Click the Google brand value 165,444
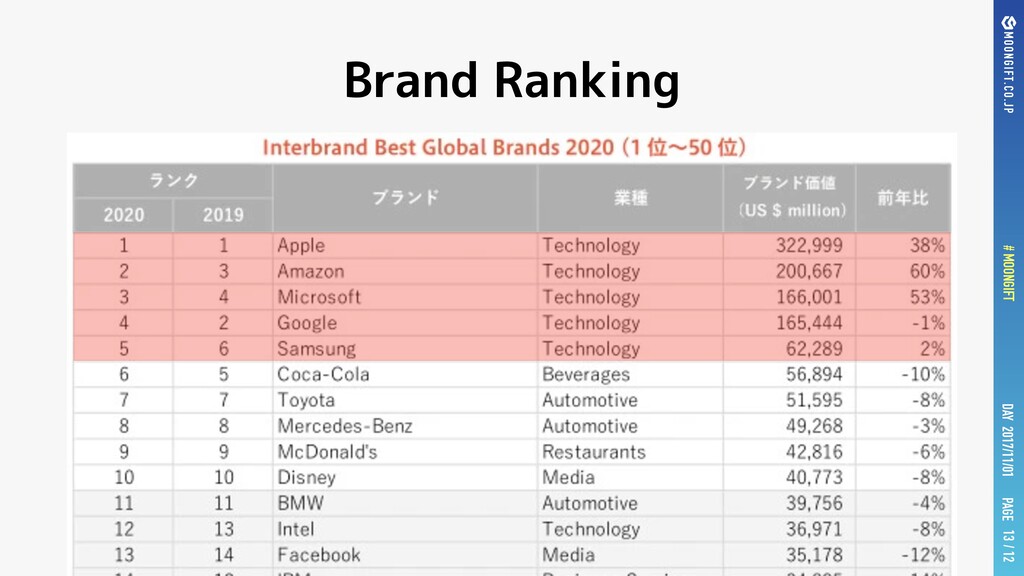Screen dimensions: 1024x576 pyautogui.click(x=809, y=323)
